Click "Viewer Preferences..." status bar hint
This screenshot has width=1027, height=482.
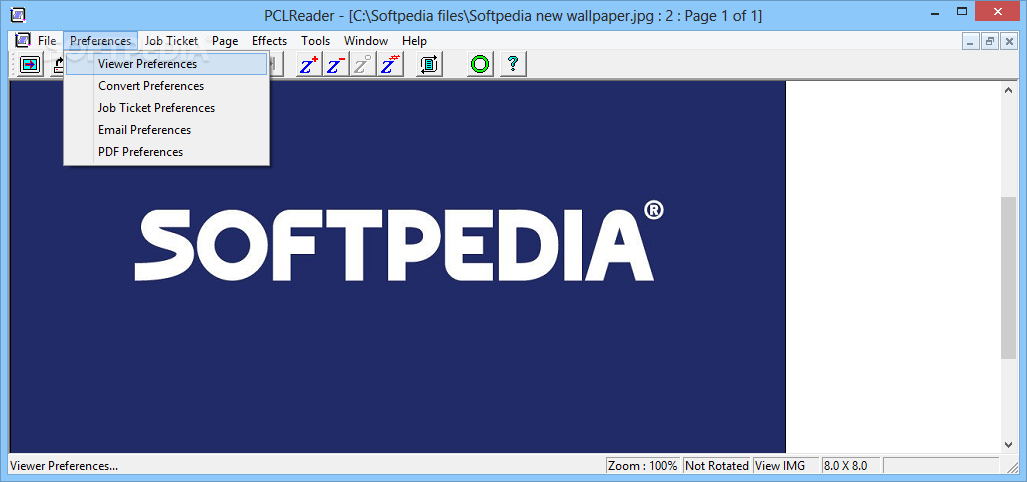tap(64, 466)
